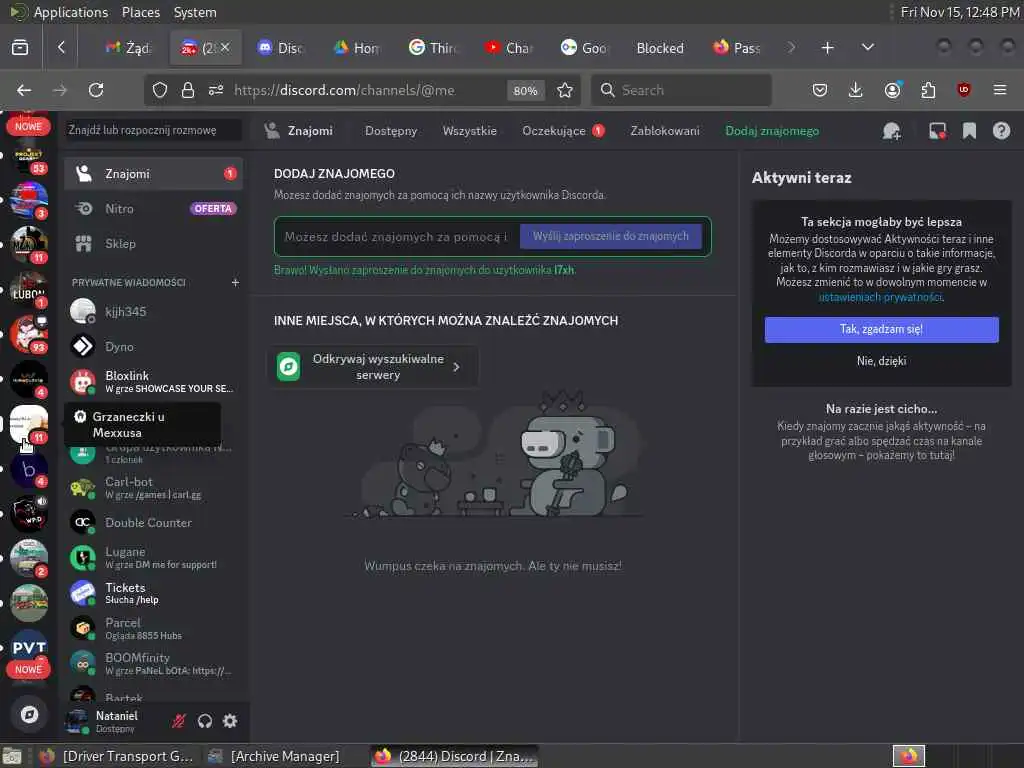Create a new DM with plus icon

[235, 282]
